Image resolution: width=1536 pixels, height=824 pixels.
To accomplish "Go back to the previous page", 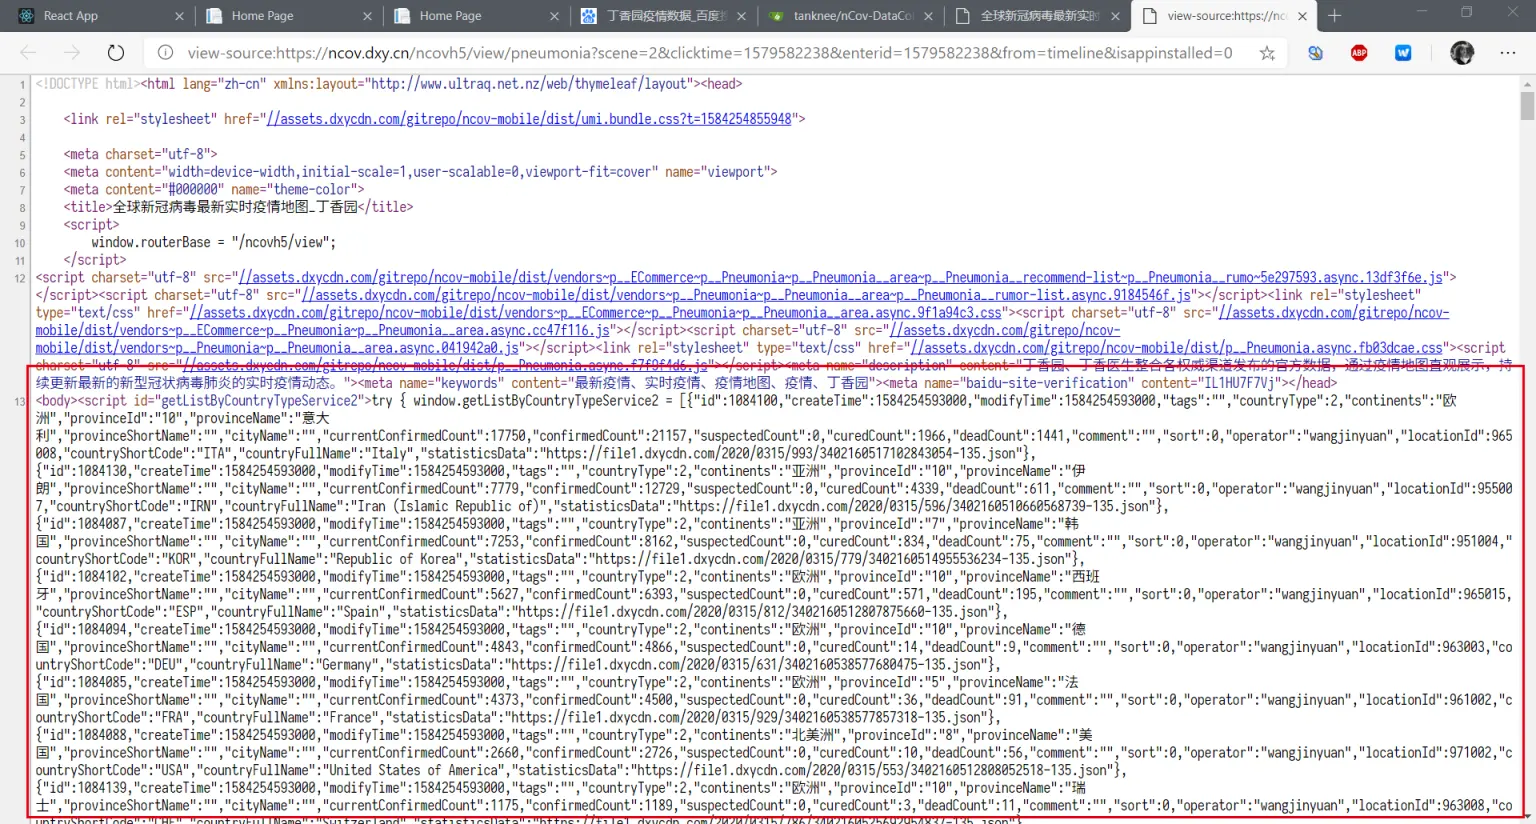I will pyautogui.click(x=28, y=53).
